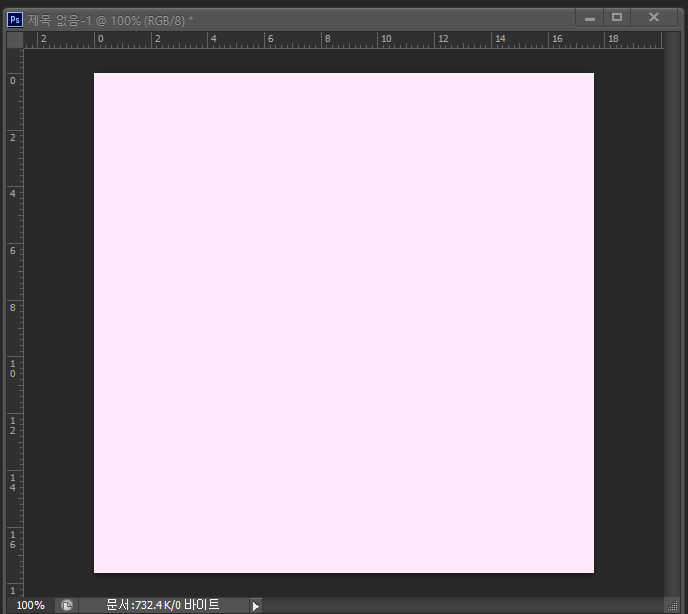Viewport: 688px width, 614px height.
Task: Click the pink canvas area
Action: click(344, 323)
